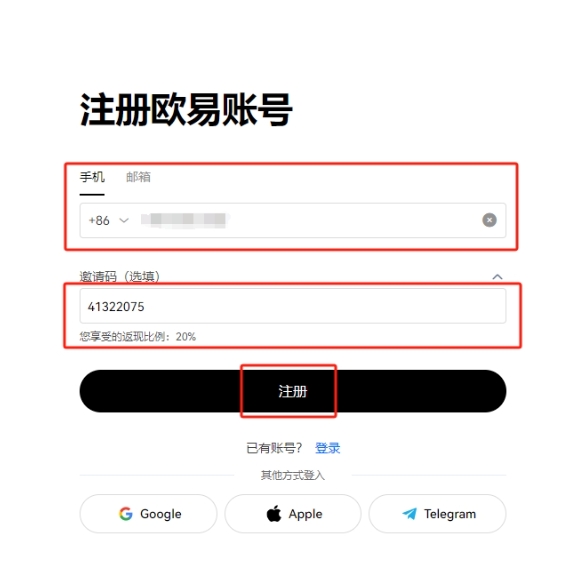The width and height of the screenshot is (565, 566).
Task: Click the Google G logo icon
Action: [x=126, y=514]
